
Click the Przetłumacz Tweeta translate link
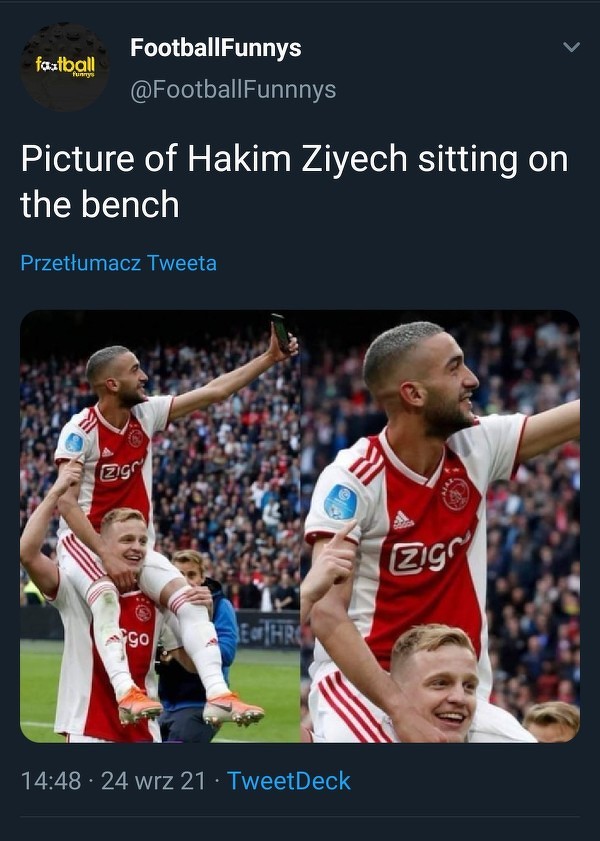click(x=118, y=263)
